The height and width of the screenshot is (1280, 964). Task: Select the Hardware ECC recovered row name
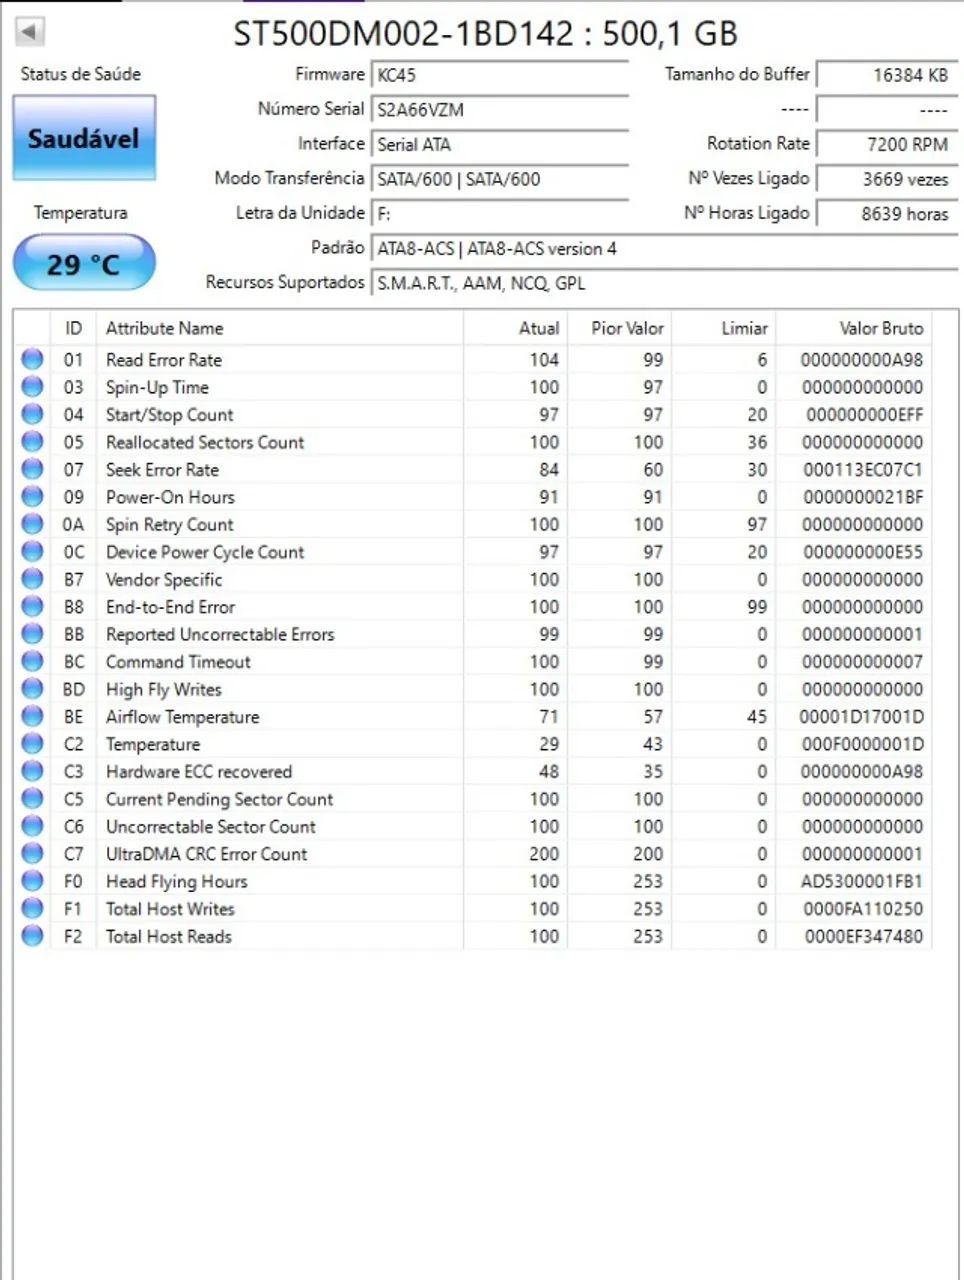pyautogui.click(x=199, y=772)
